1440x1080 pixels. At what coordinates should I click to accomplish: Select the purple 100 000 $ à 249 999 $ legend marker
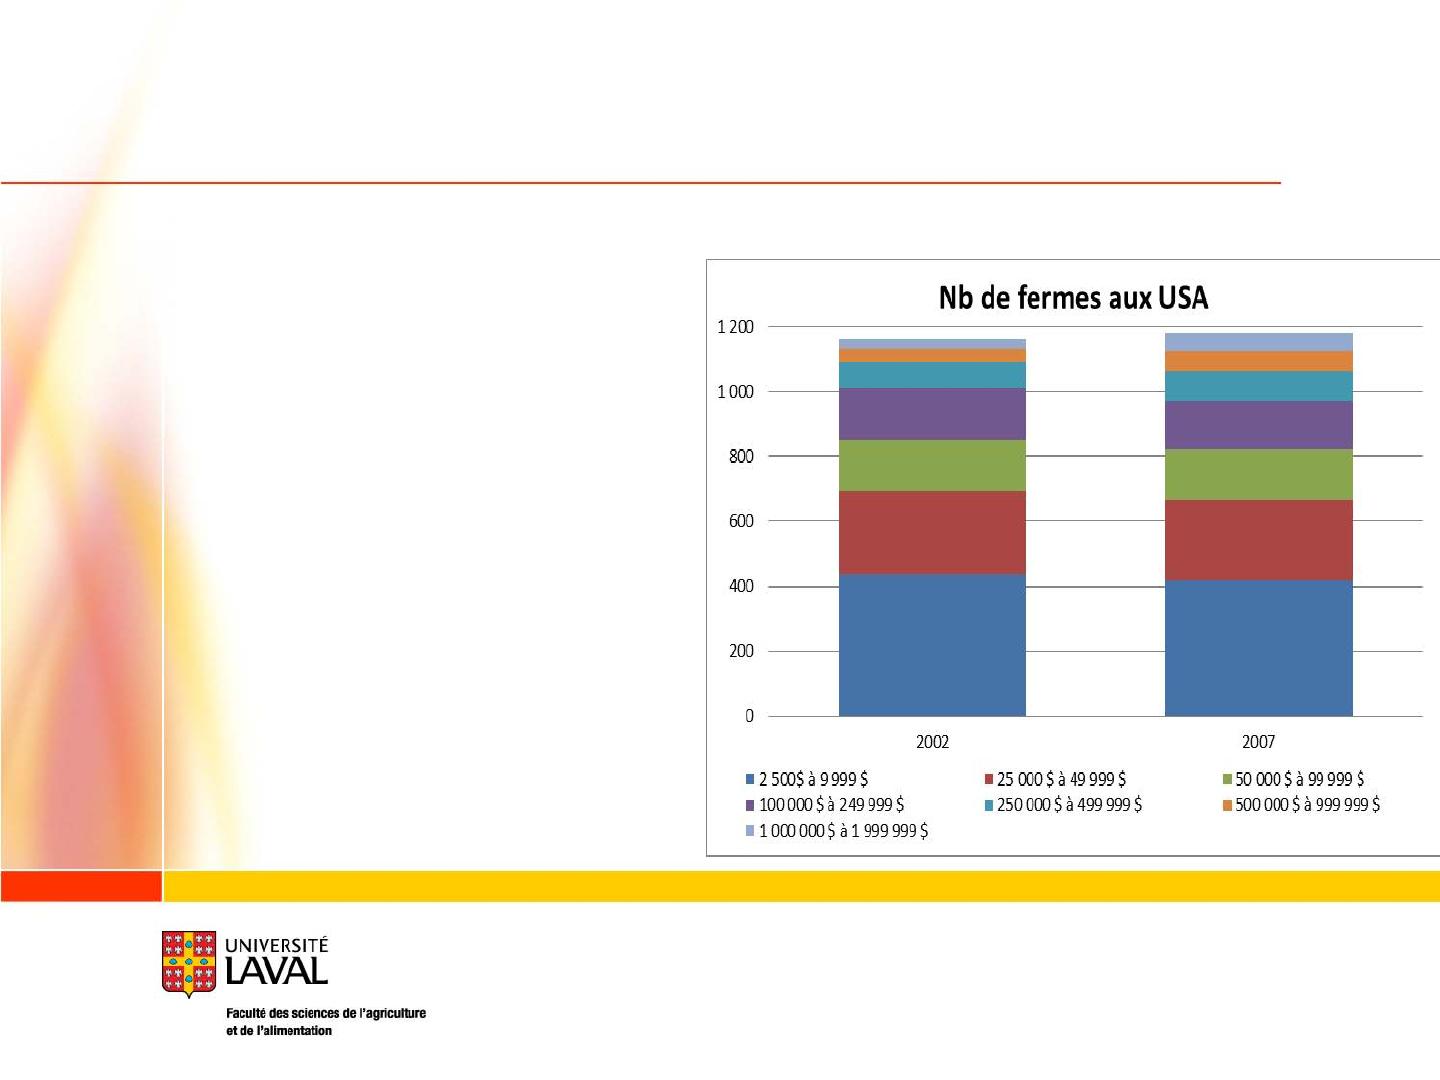[750, 805]
